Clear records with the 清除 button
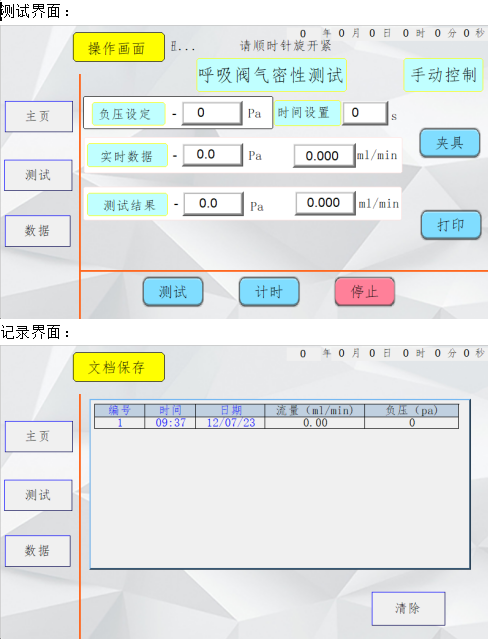 click(x=408, y=608)
